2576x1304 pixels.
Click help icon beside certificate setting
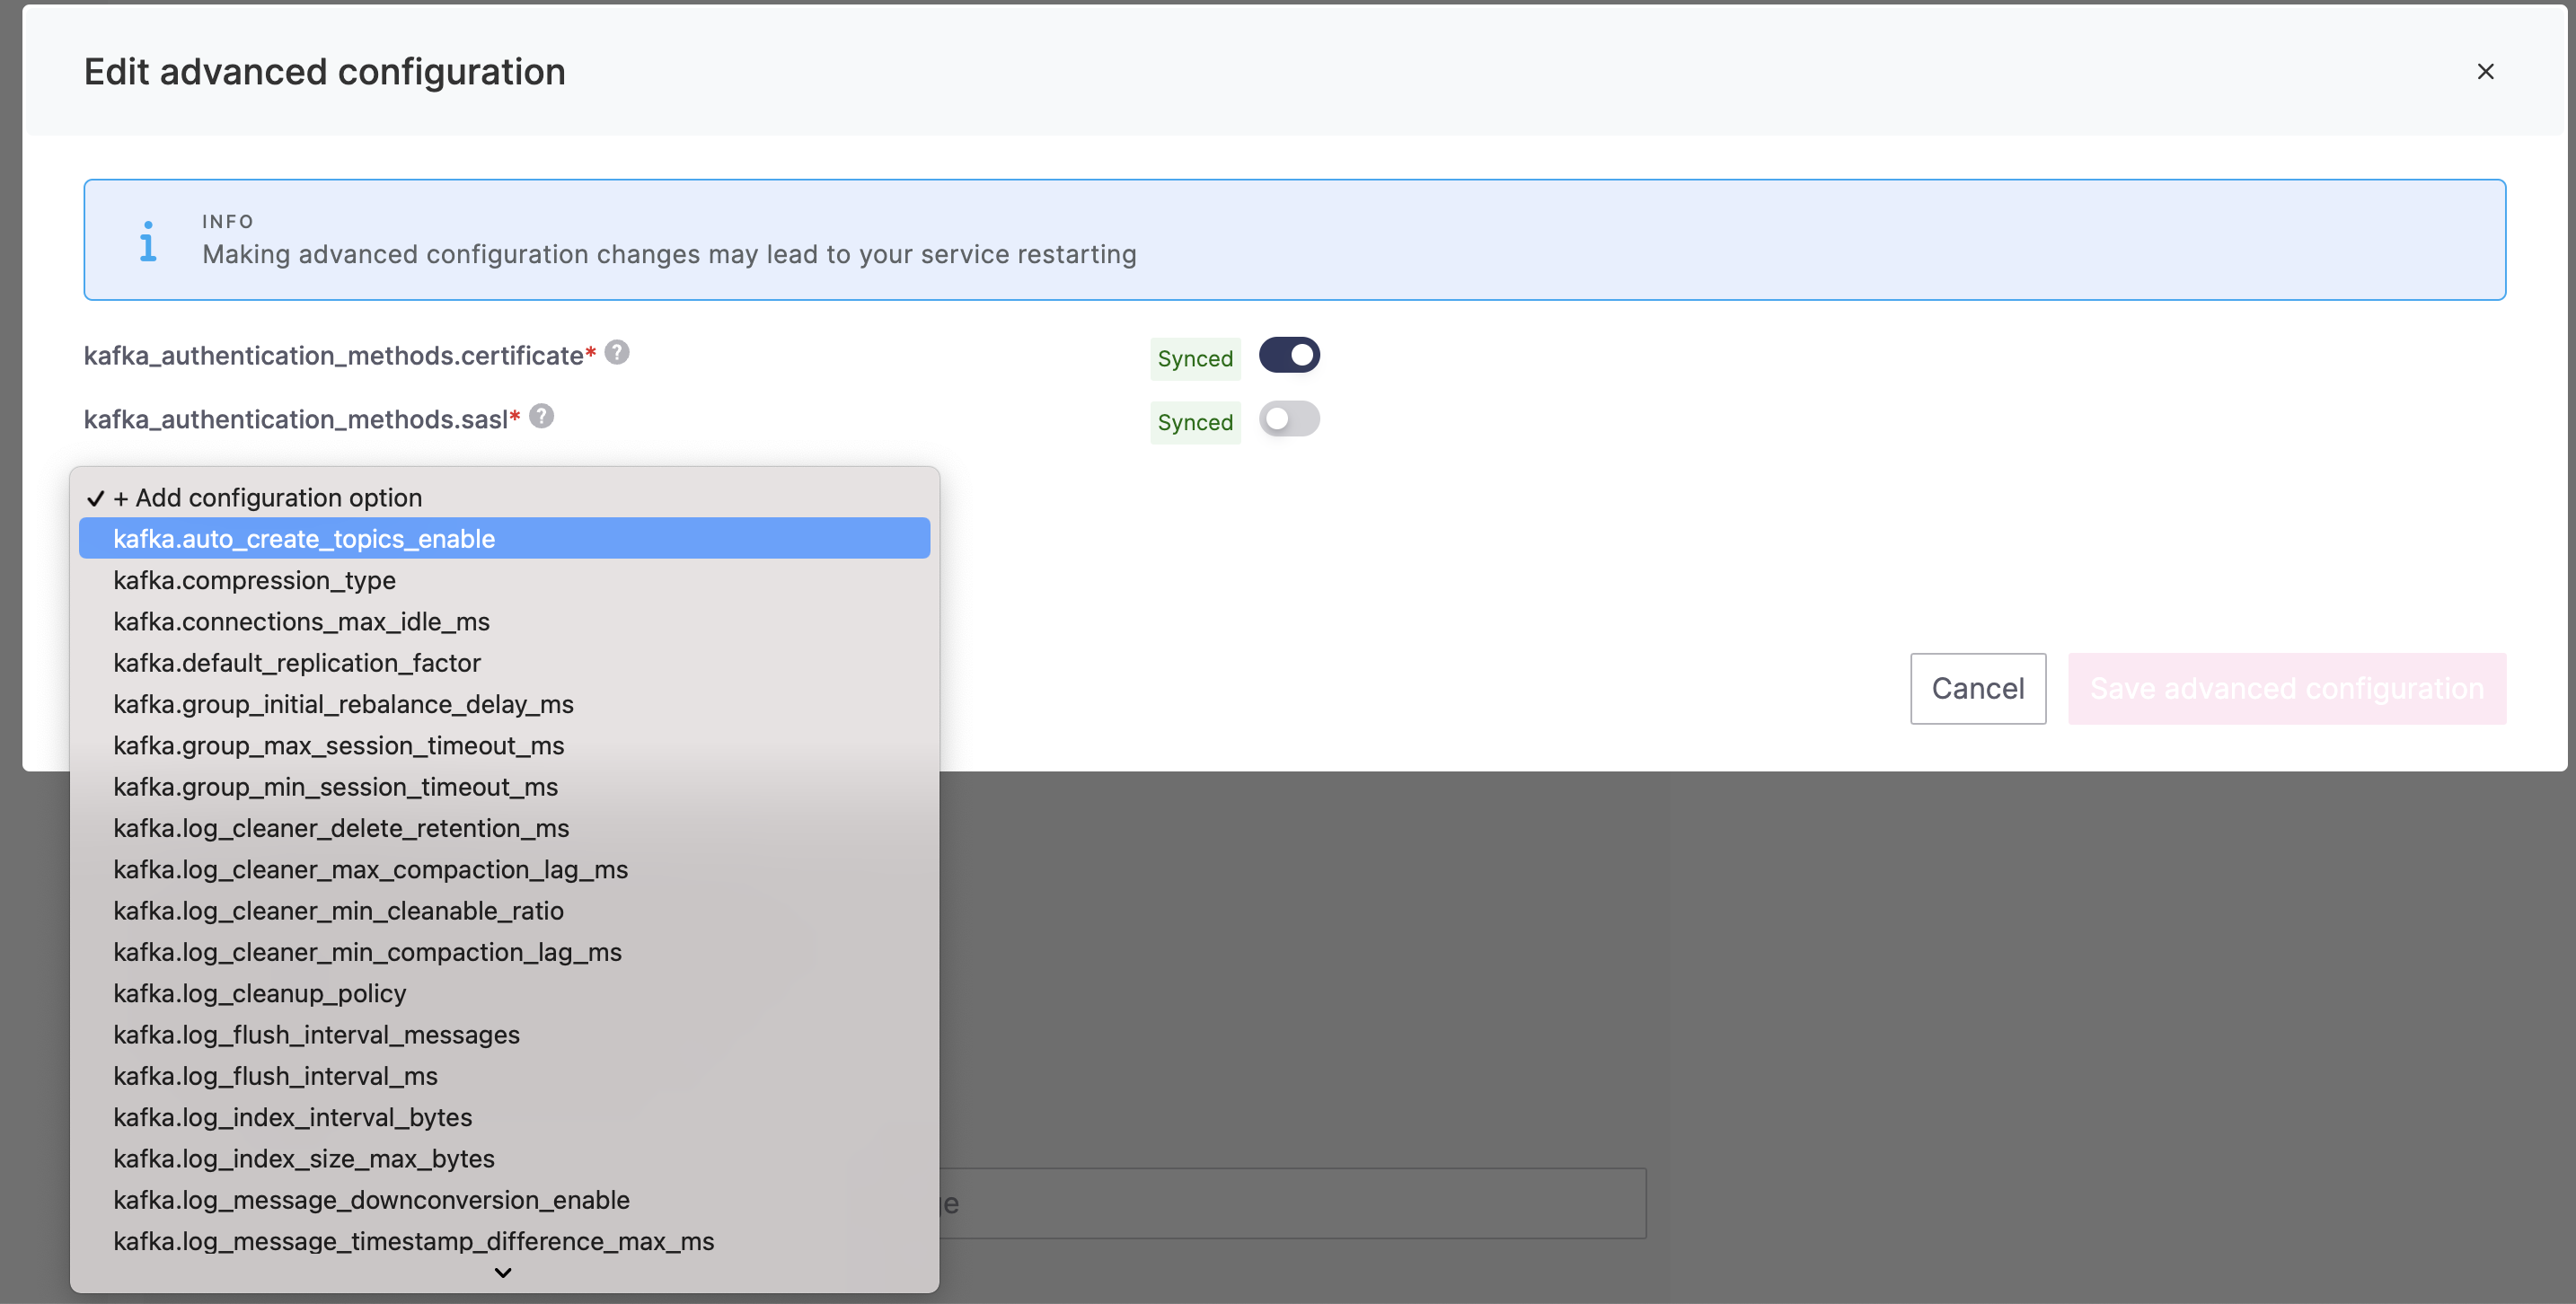(617, 353)
